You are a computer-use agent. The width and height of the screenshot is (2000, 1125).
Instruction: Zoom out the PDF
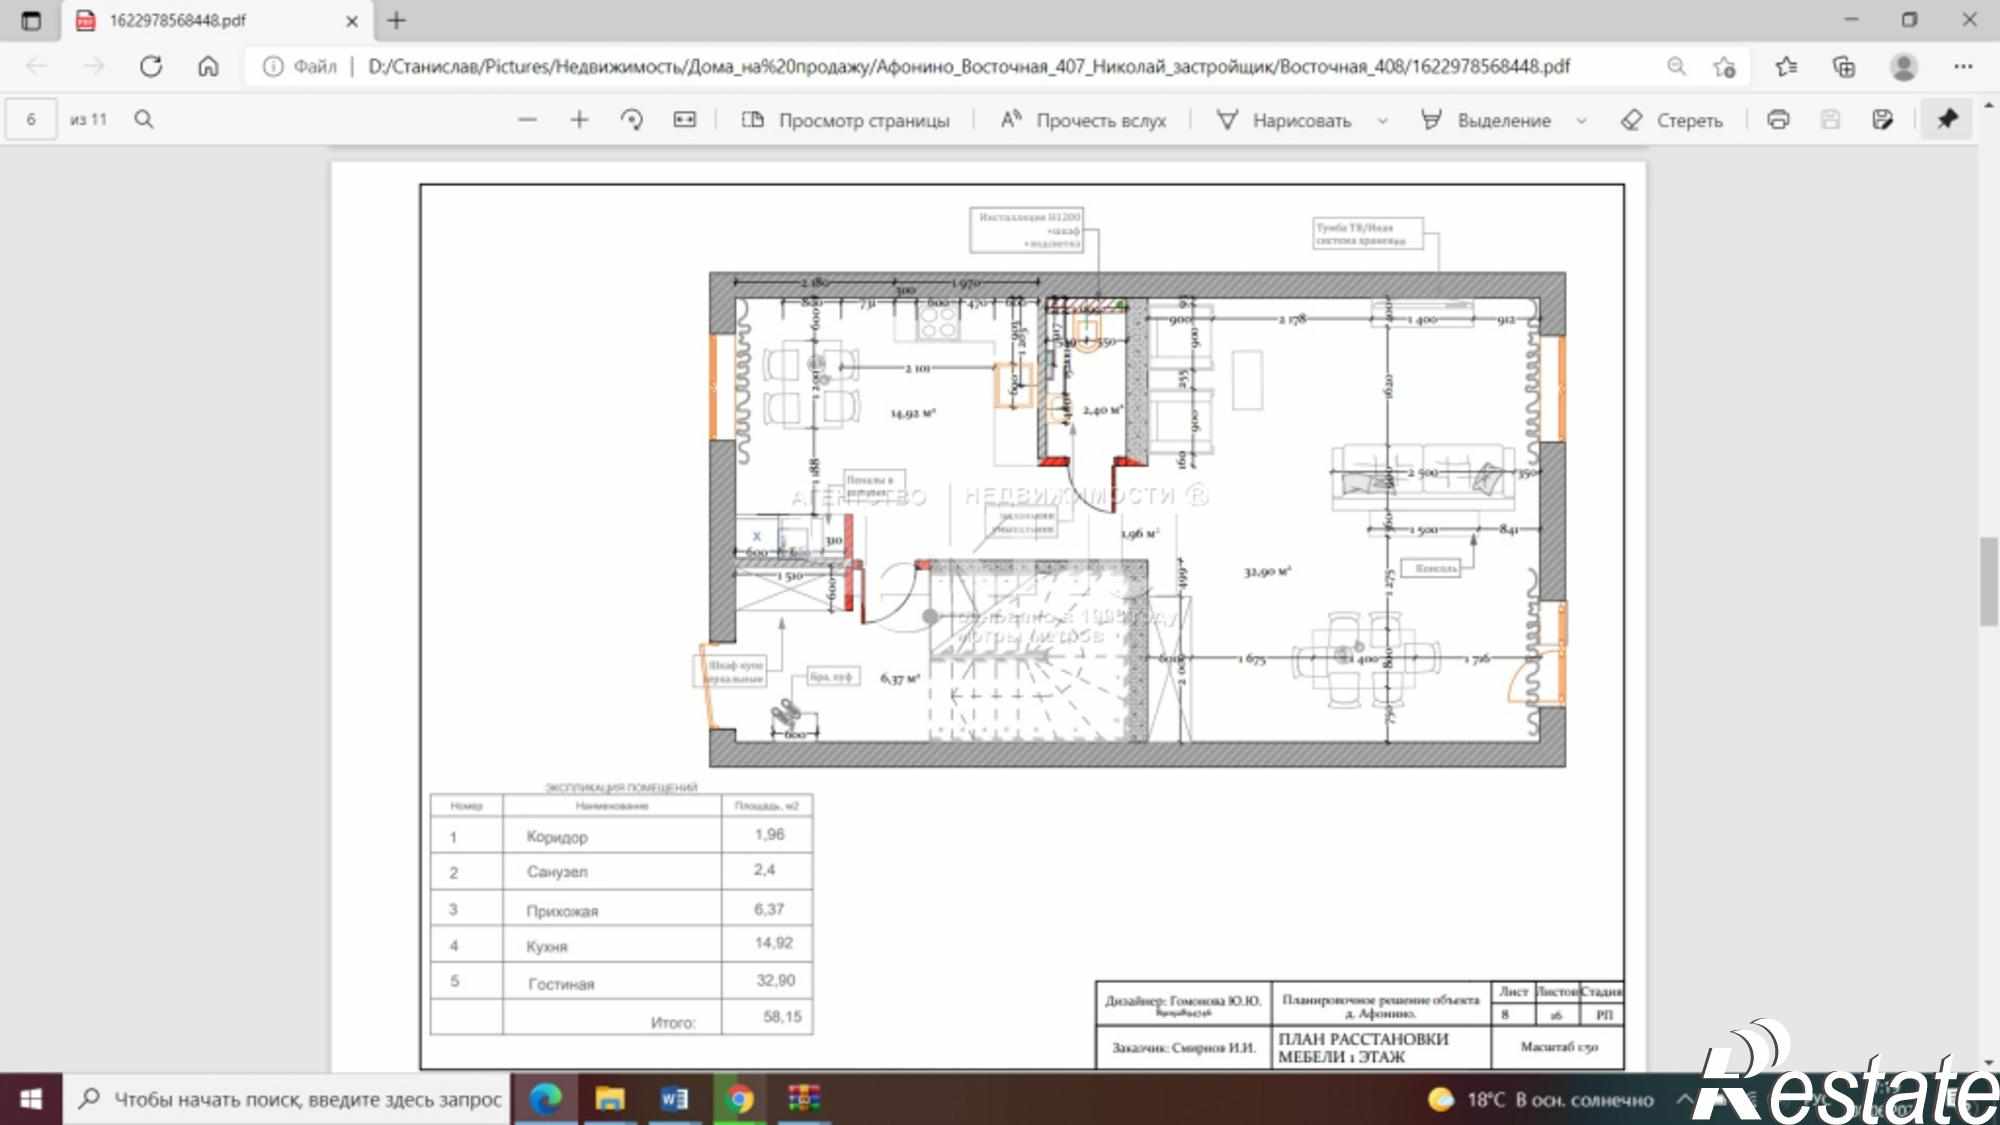point(527,120)
